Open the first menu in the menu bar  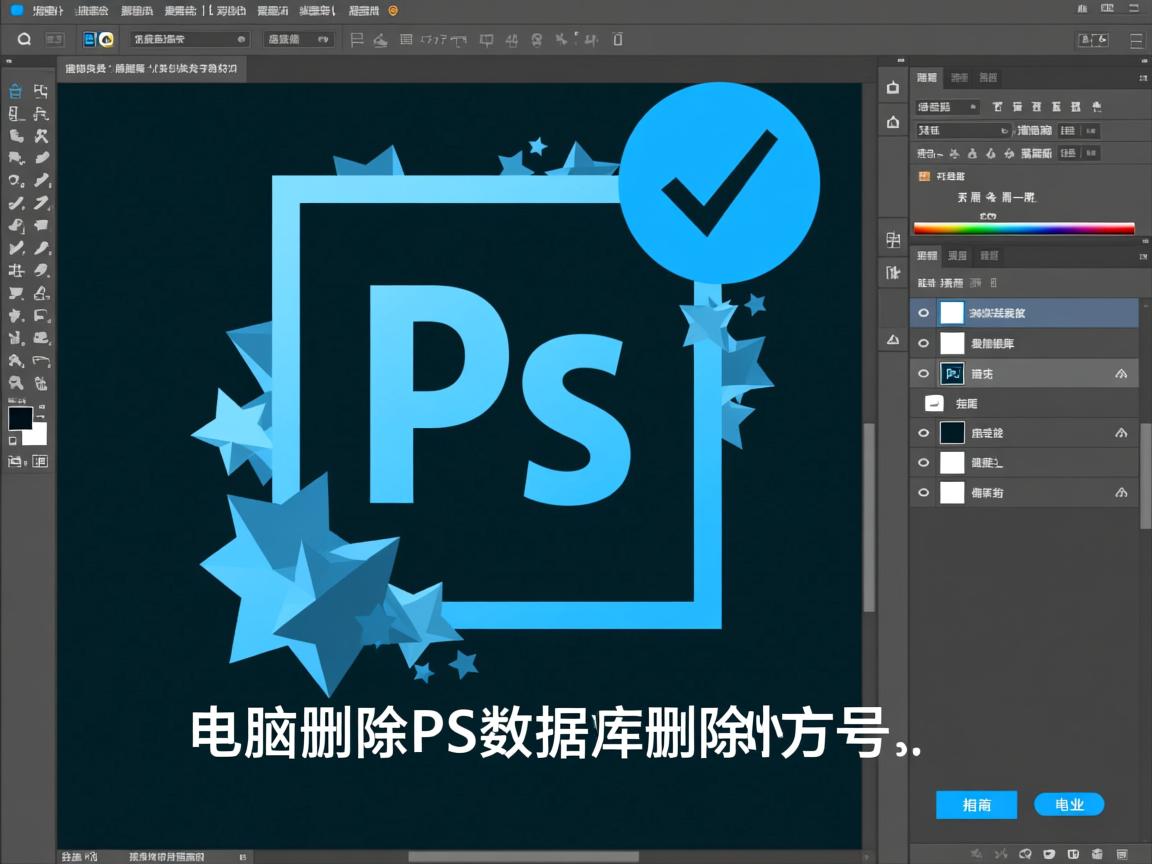(x=44, y=10)
